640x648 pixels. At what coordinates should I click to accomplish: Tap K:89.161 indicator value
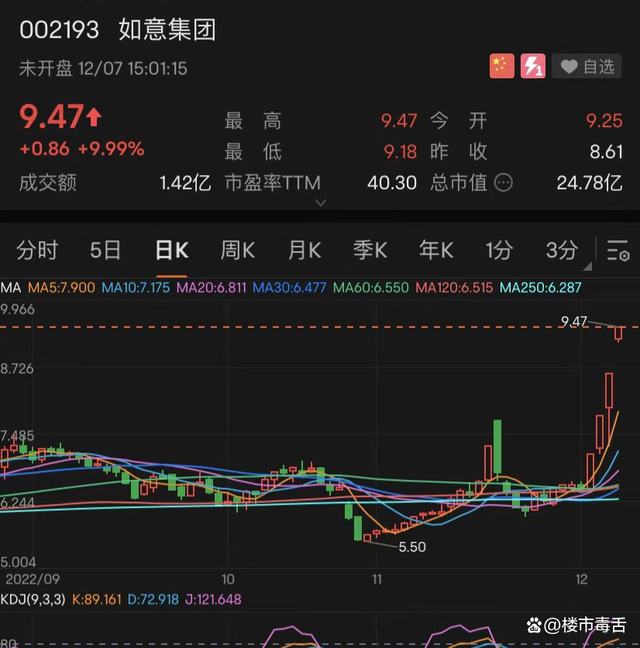point(97,599)
